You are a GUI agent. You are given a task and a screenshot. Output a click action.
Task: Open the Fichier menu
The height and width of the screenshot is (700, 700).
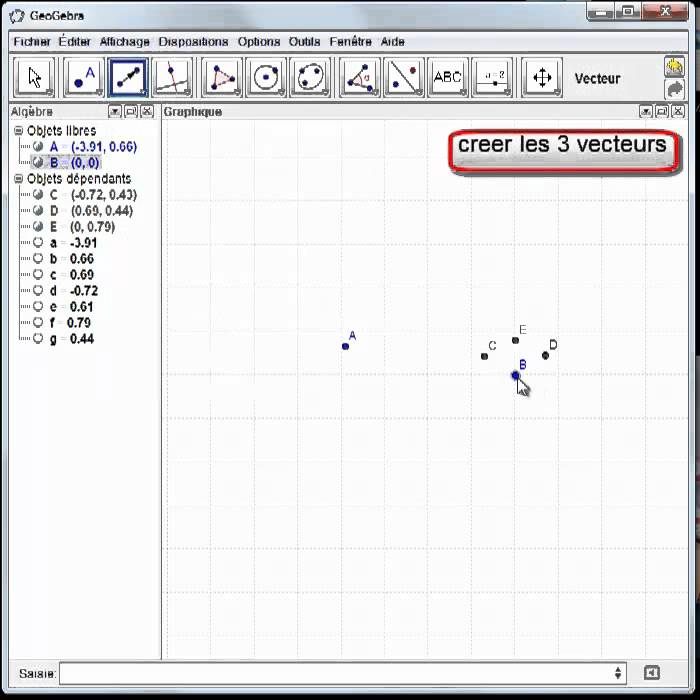[x=32, y=42]
